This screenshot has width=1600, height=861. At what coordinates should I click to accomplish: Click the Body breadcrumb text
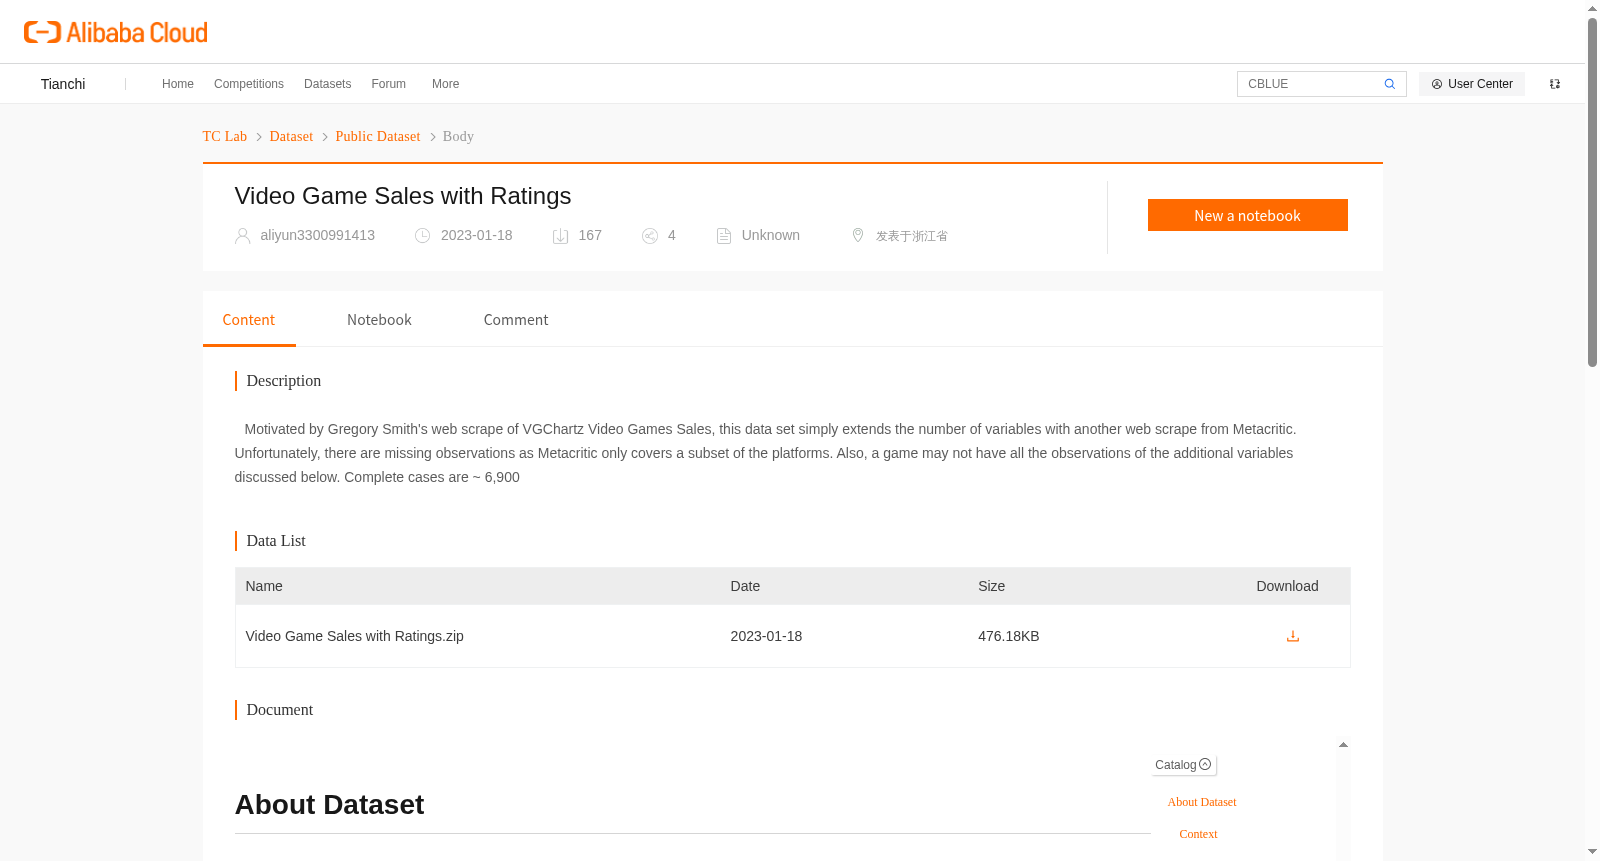pyautogui.click(x=458, y=137)
